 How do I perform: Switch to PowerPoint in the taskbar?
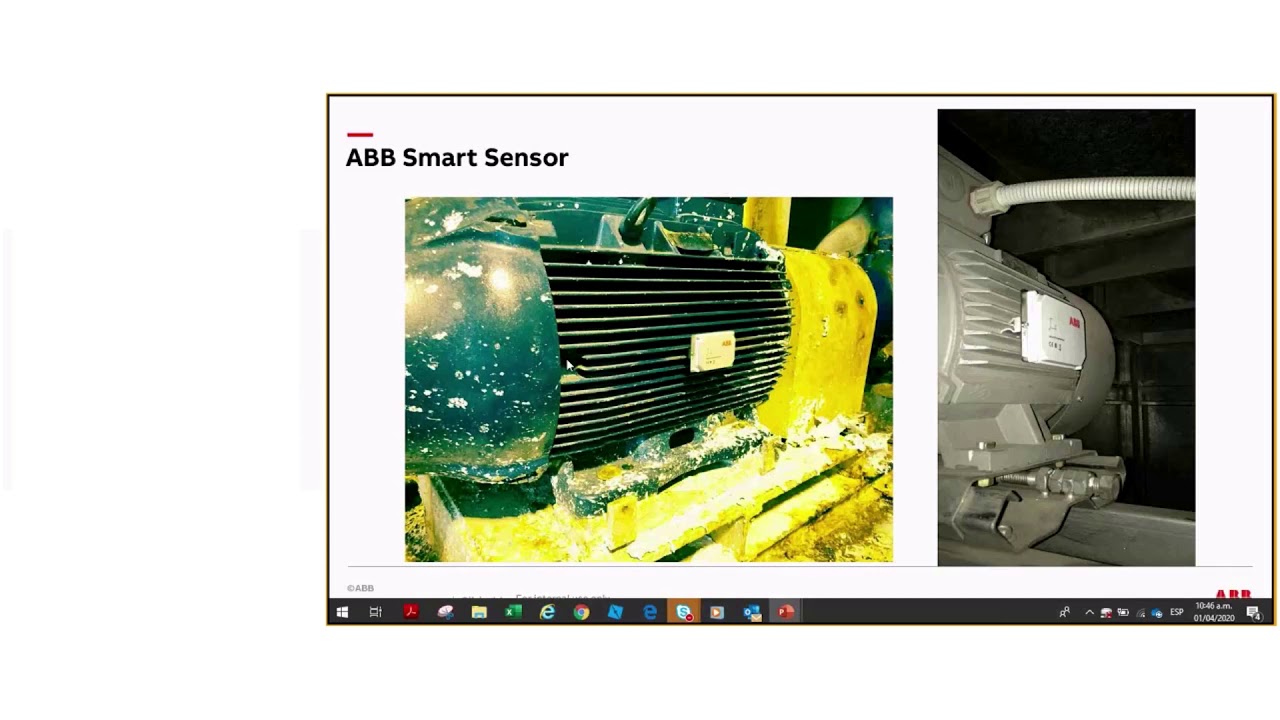786,612
